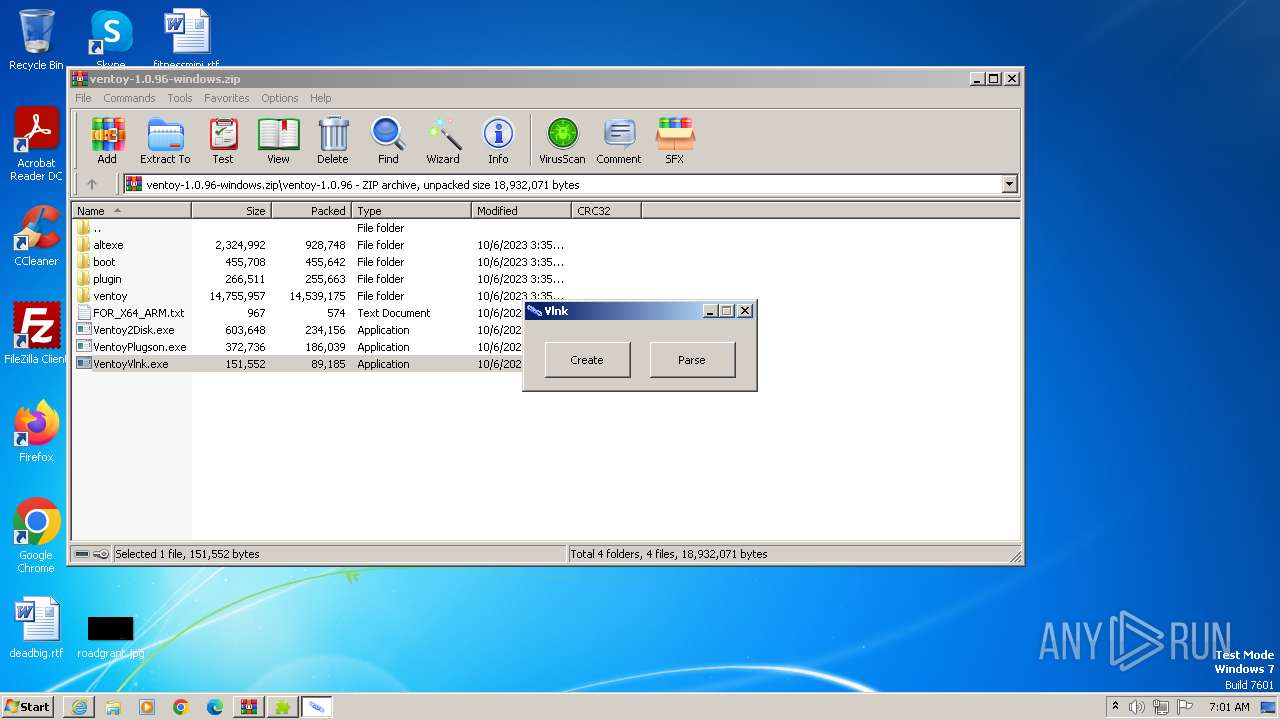This screenshot has width=1280, height=720.
Task: Click the taskbar clock 7:01 AM
Action: click(1229, 707)
